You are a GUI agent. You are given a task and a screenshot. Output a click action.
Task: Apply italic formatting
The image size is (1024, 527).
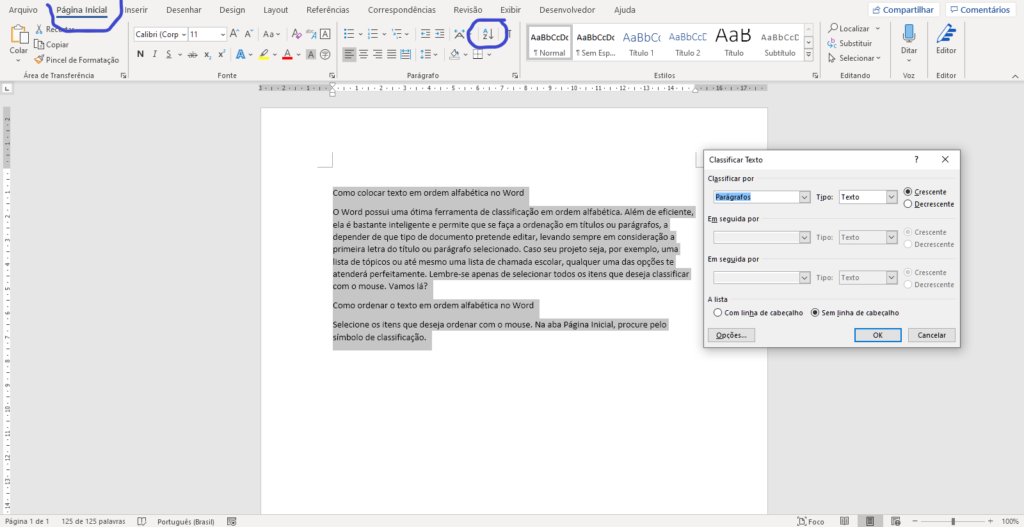pyautogui.click(x=155, y=54)
